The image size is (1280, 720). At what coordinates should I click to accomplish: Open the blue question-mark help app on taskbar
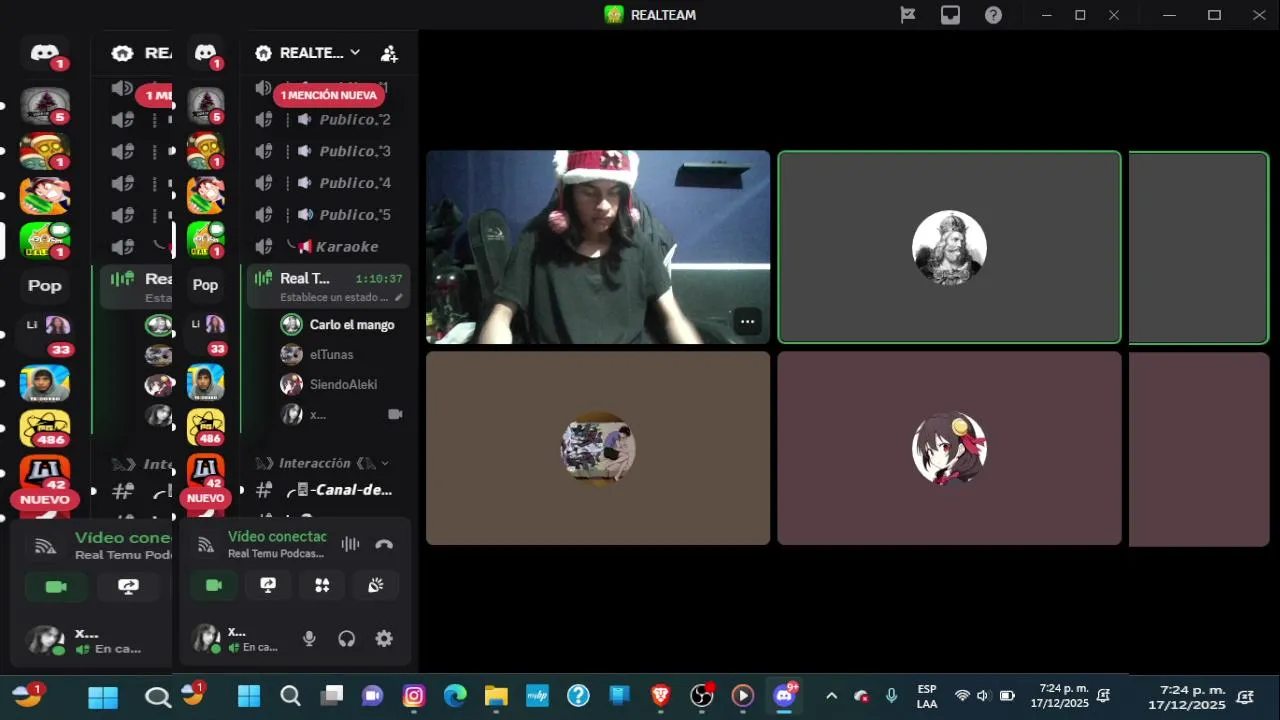(x=578, y=696)
